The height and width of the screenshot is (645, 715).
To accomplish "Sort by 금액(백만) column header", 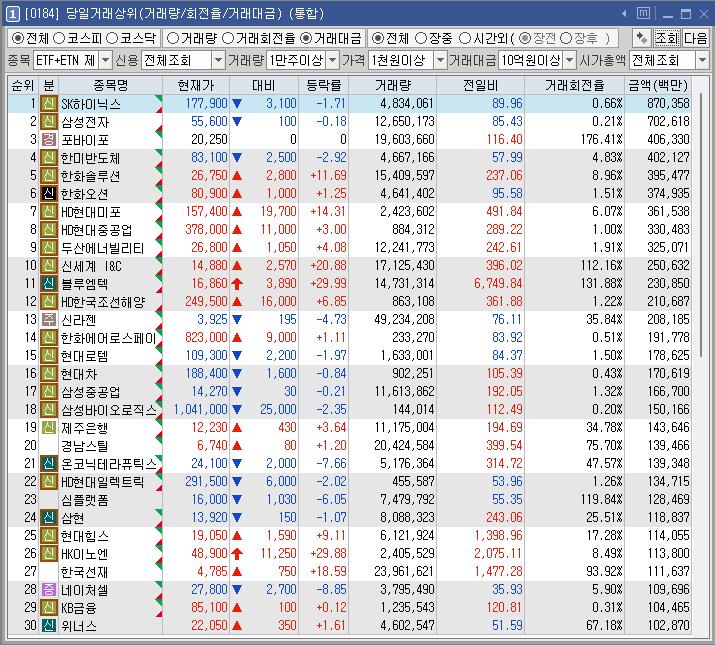I will tap(658, 85).
